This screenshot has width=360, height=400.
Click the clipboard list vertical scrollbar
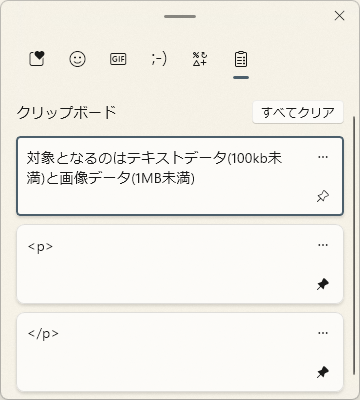(x=354, y=245)
